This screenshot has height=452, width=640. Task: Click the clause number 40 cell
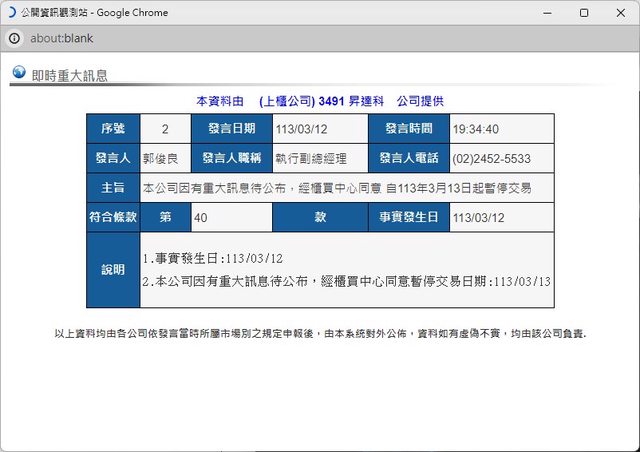coord(230,217)
